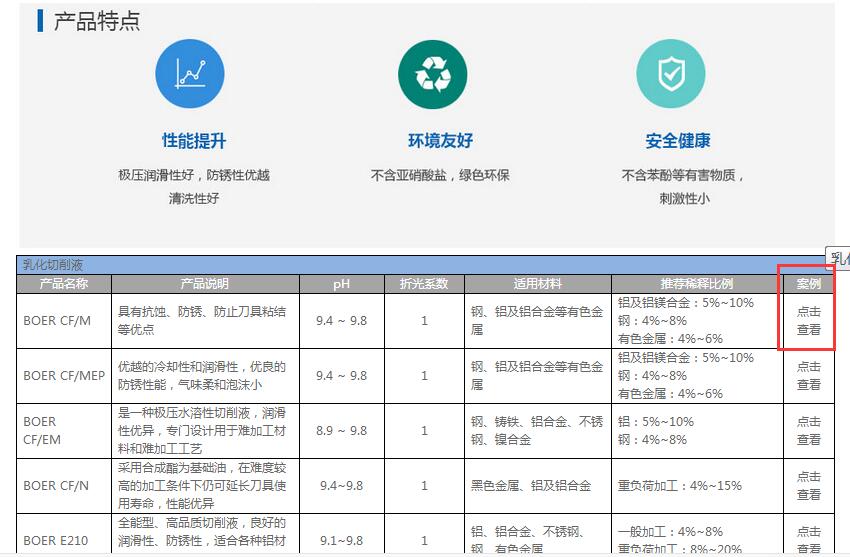Click the teal shield checkmark icon
850x557 pixels.
(x=671, y=74)
